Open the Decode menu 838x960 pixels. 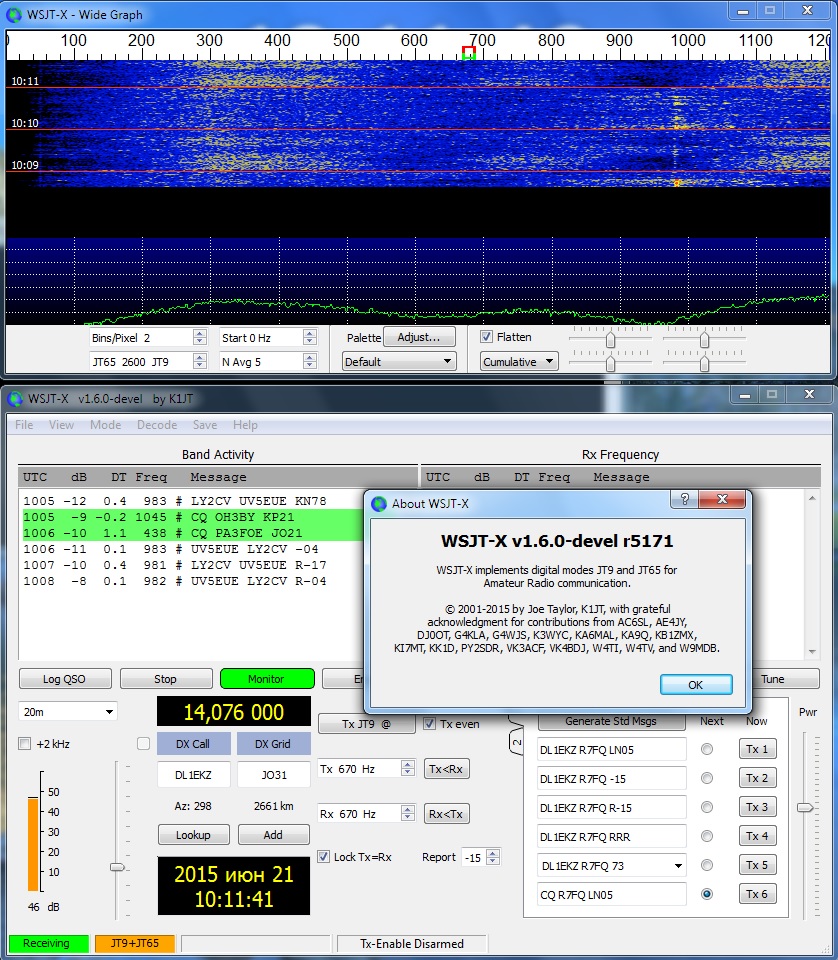[x=157, y=425]
